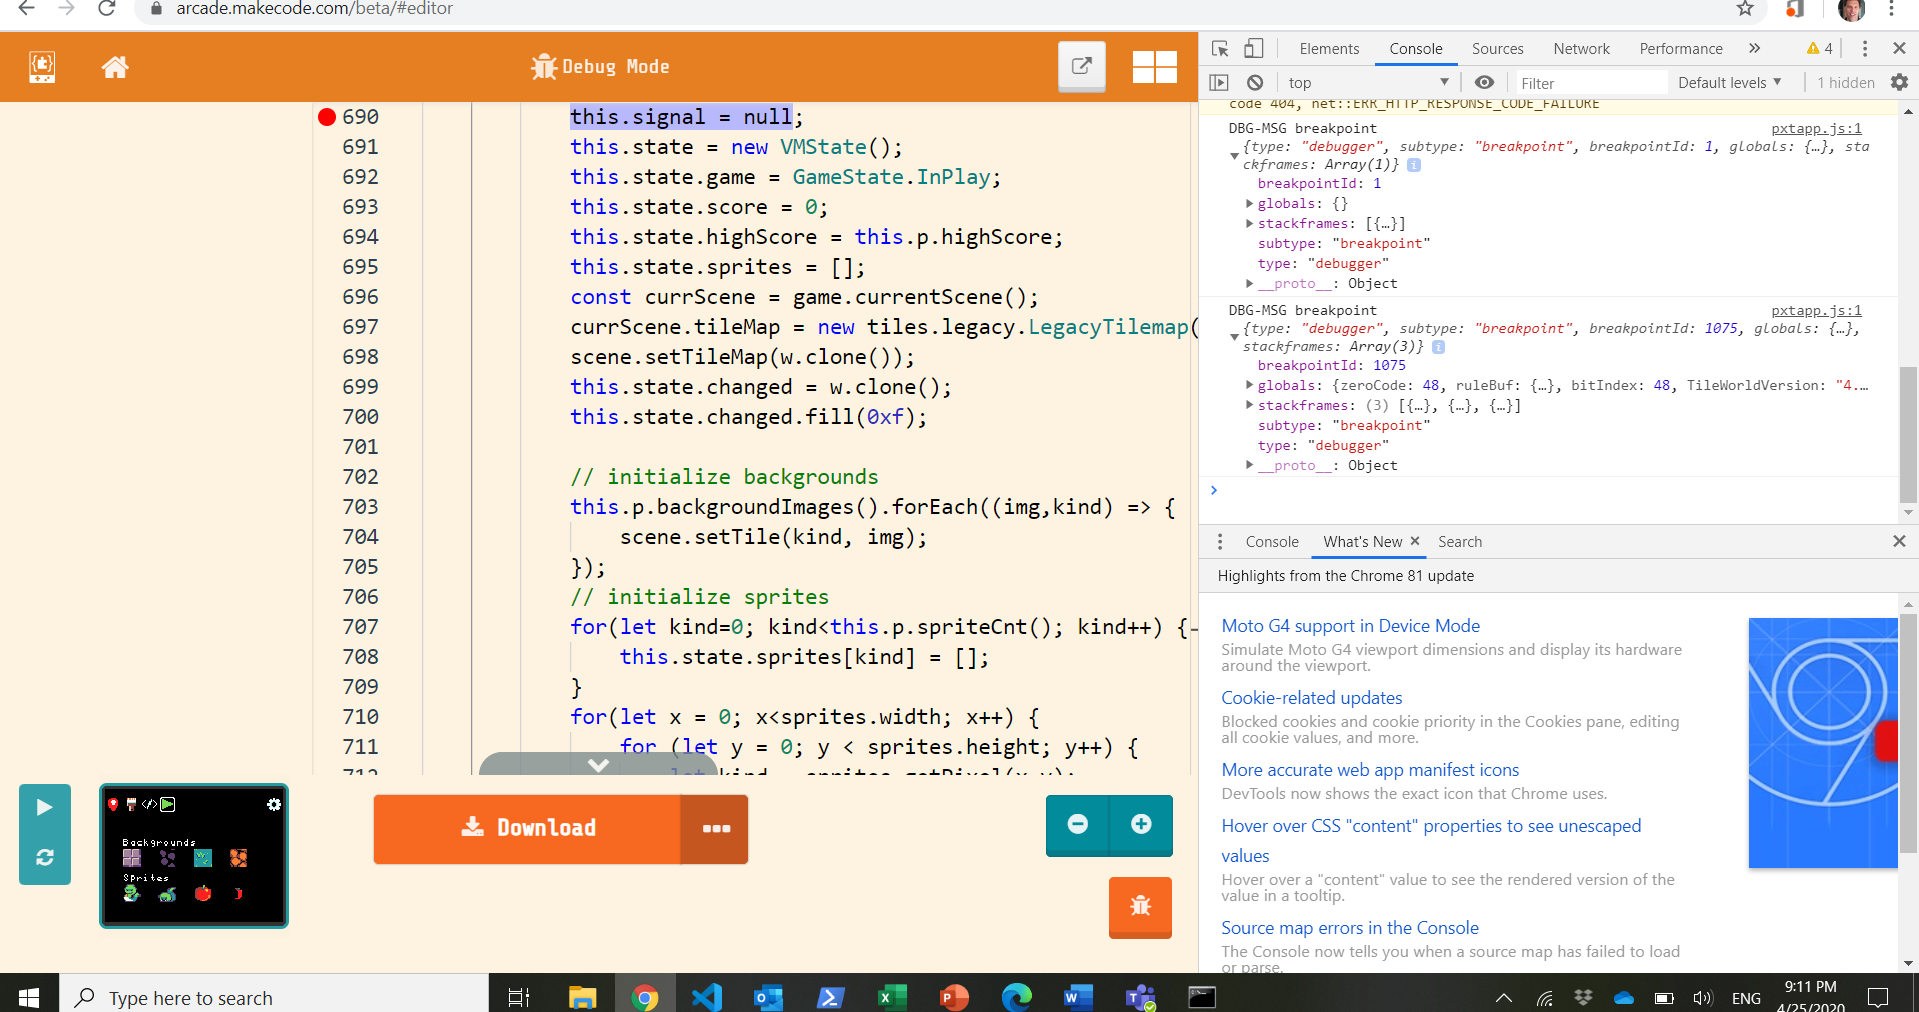The height and width of the screenshot is (1012, 1919).
Task: Open the simulator settings gear
Action: [x=273, y=804]
